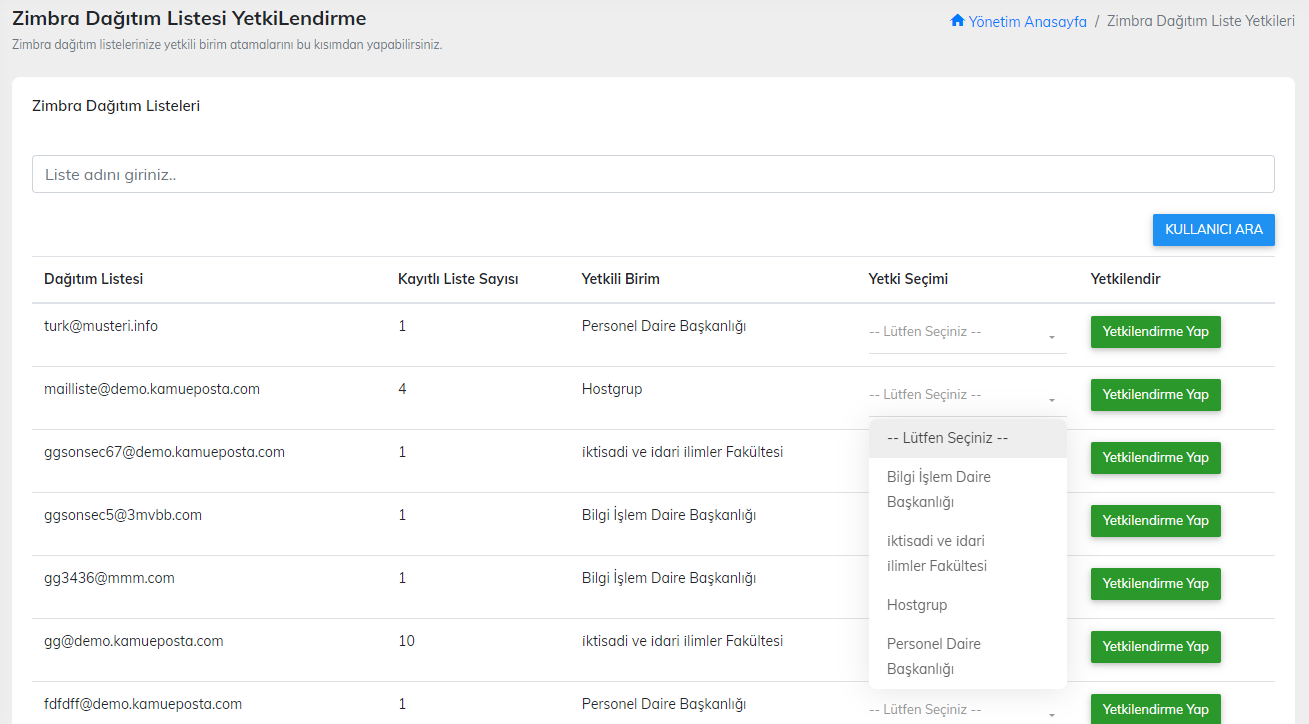Choose '-- Lütfen Seçiniz --' in the open list
This screenshot has height=724, width=1309.
coord(967,438)
